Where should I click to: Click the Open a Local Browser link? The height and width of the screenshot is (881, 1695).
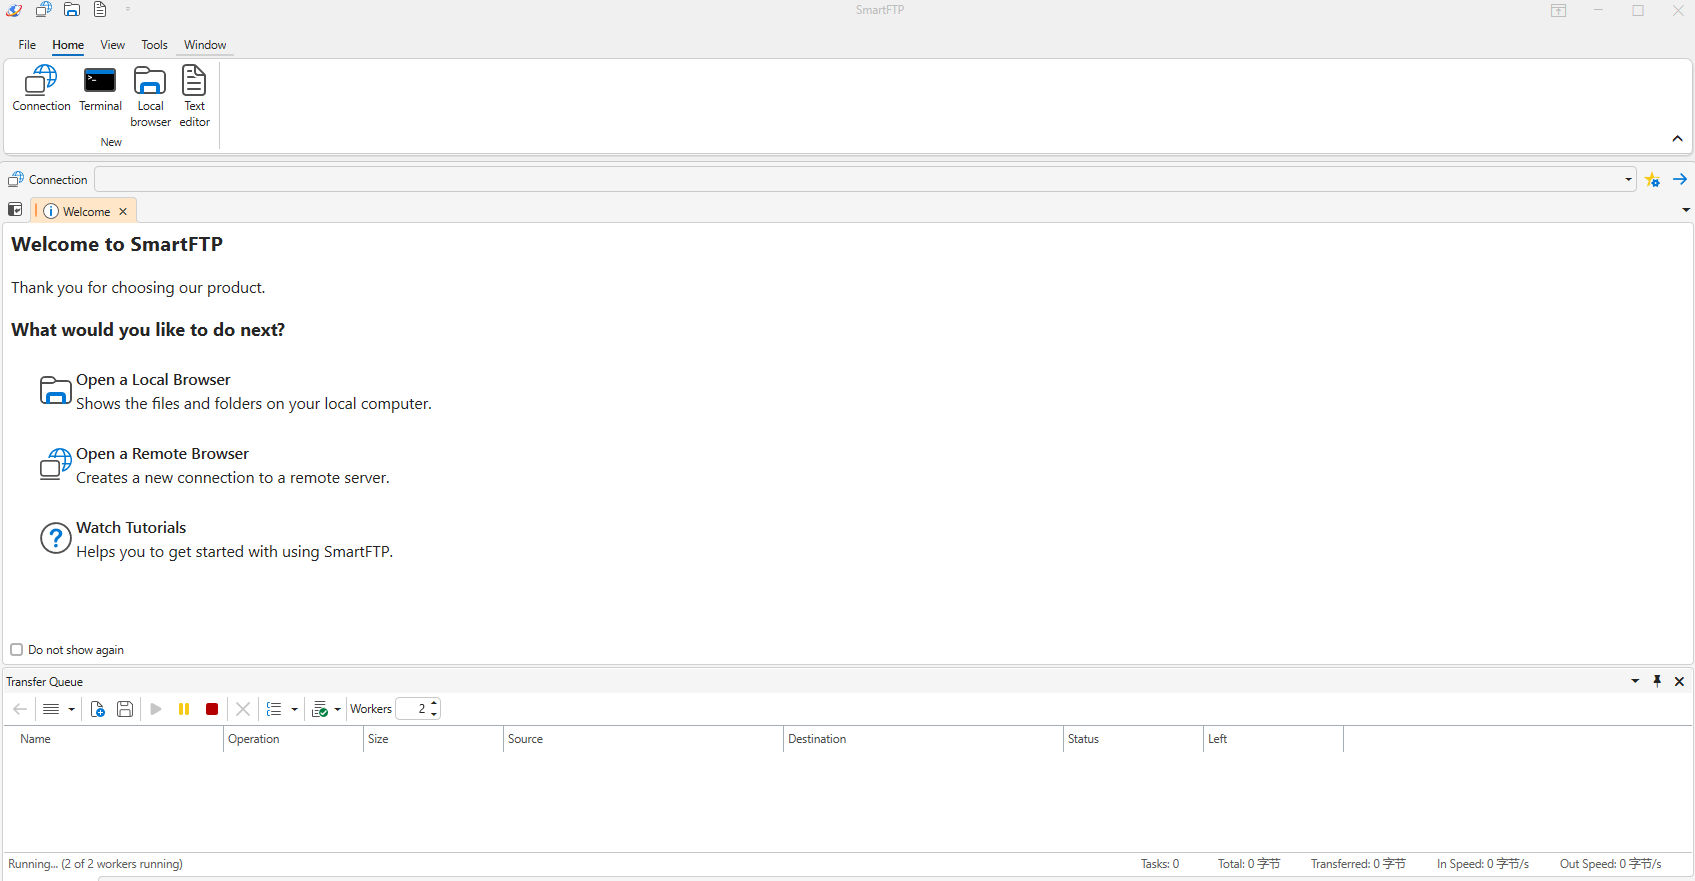[x=153, y=380]
